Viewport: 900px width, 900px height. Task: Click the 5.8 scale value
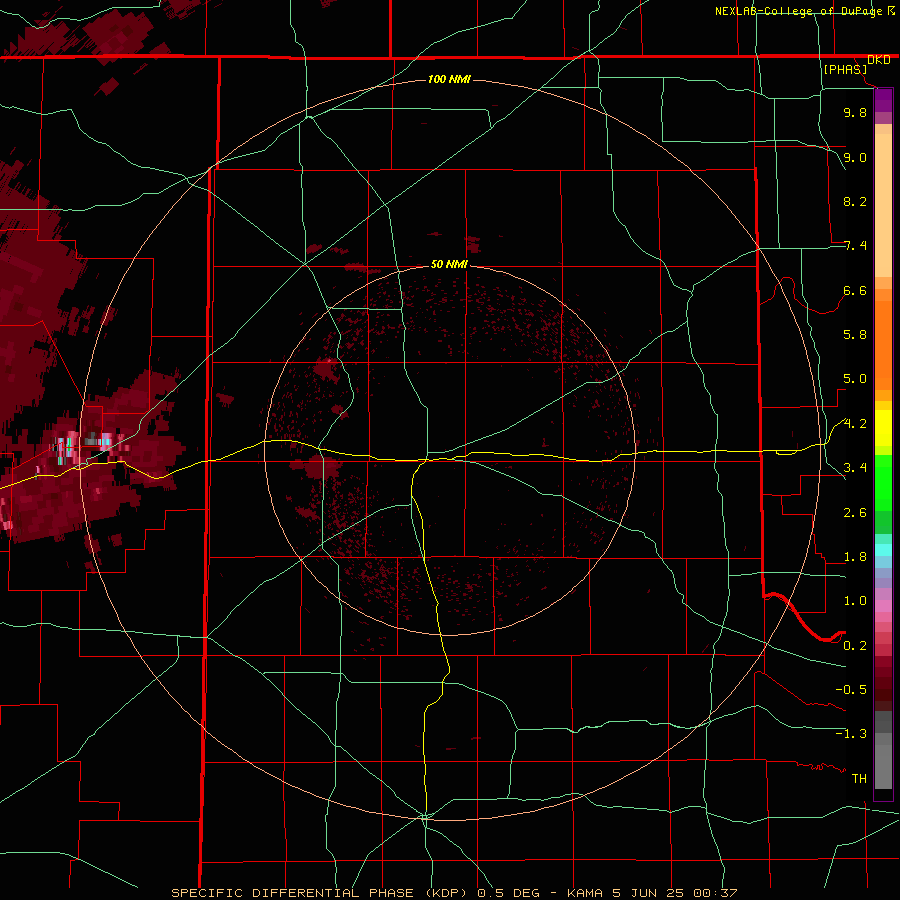click(x=855, y=335)
